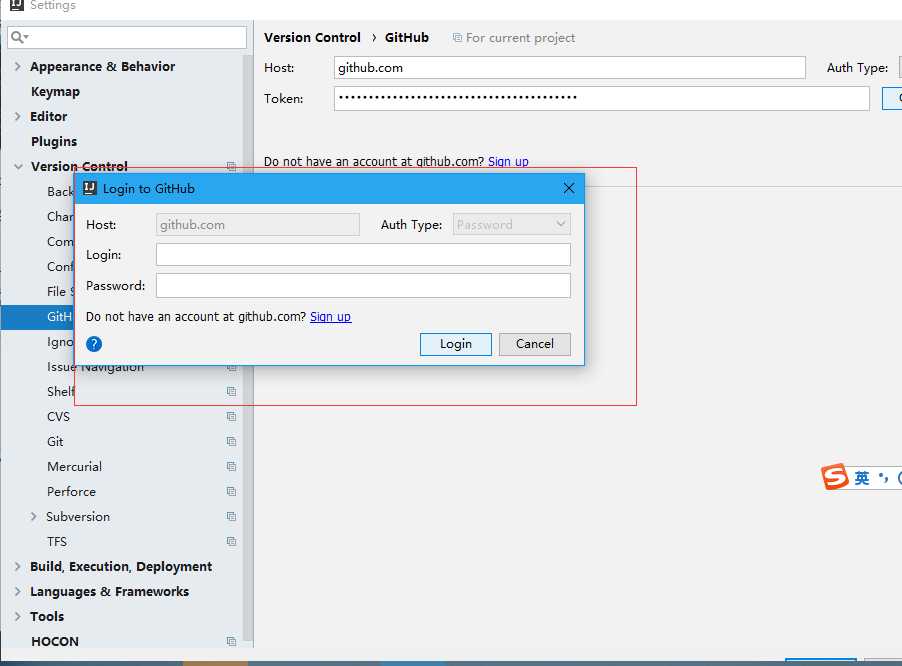Click the For current project icon
Screen dimensions: 902x666
(457, 38)
